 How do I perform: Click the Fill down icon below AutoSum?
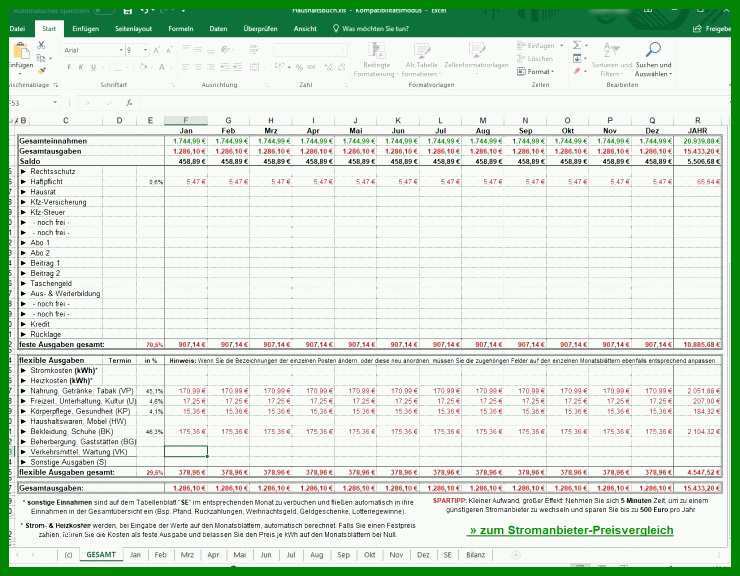click(x=577, y=58)
